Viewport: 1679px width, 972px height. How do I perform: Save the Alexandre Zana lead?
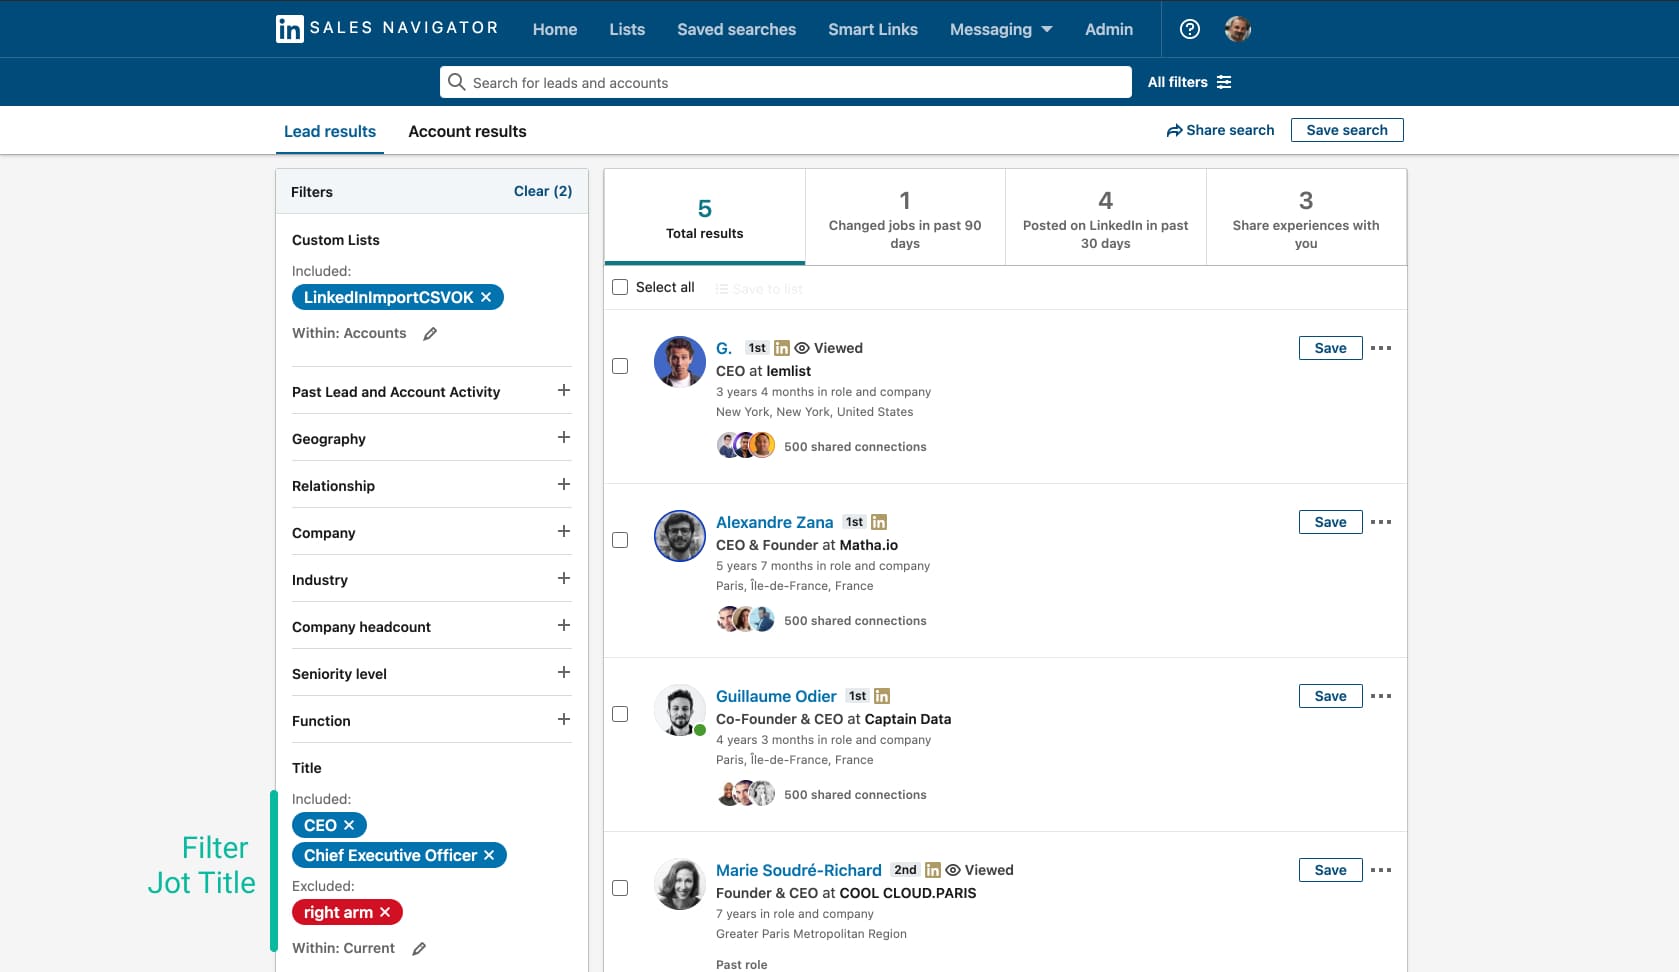click(1330, 522)
